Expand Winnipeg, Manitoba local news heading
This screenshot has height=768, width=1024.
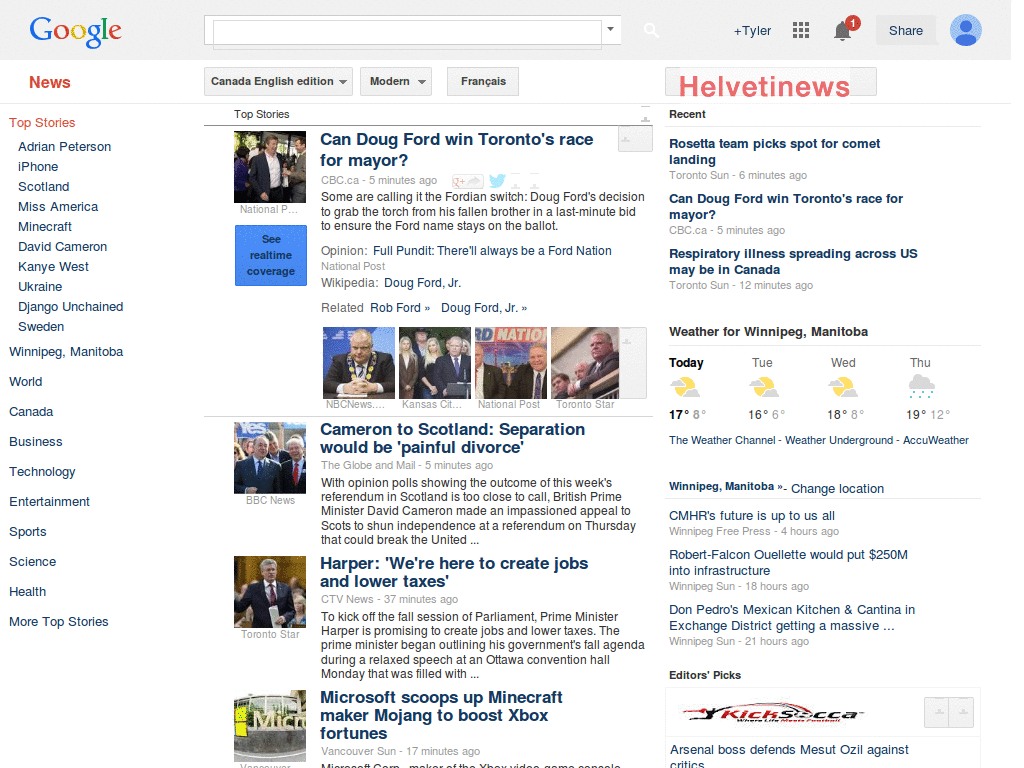click(726, 487)
